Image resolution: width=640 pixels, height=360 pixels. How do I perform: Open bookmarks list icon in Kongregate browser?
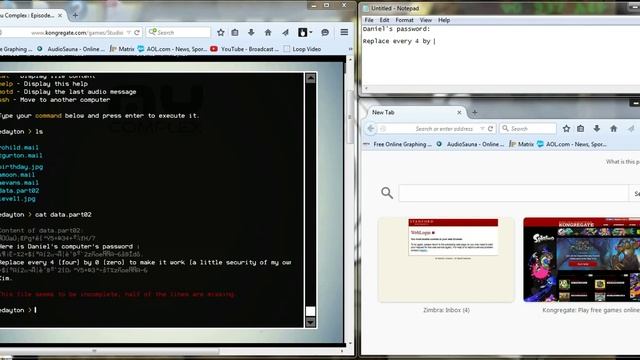click(x=235, y=32)
